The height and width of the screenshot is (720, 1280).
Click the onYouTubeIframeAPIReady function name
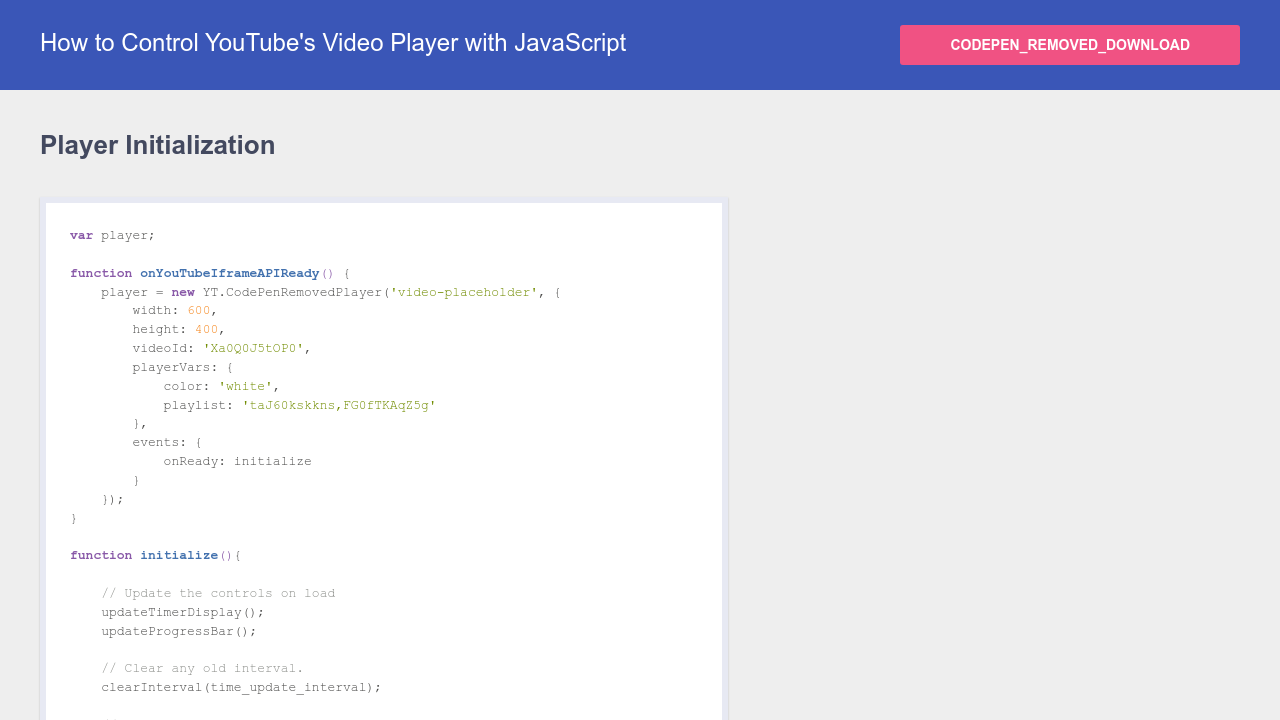(229, 273)
